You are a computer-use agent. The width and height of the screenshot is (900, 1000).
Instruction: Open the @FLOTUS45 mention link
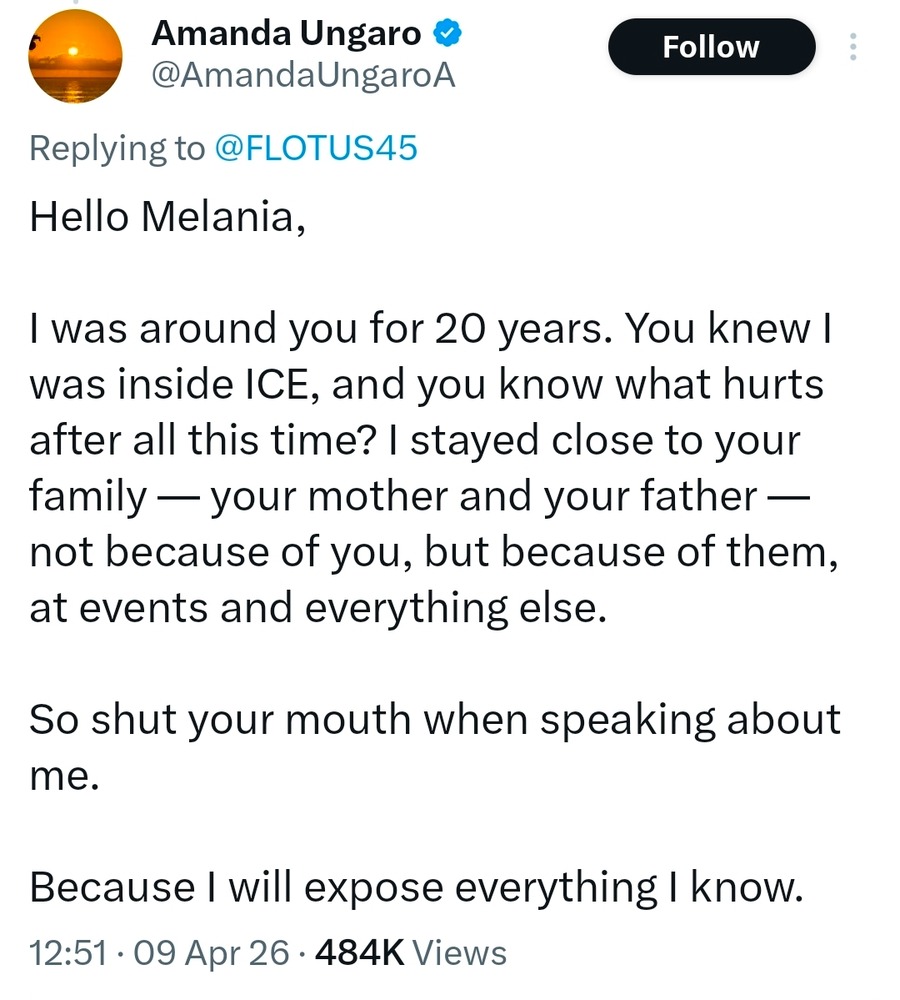pos(316,147)
